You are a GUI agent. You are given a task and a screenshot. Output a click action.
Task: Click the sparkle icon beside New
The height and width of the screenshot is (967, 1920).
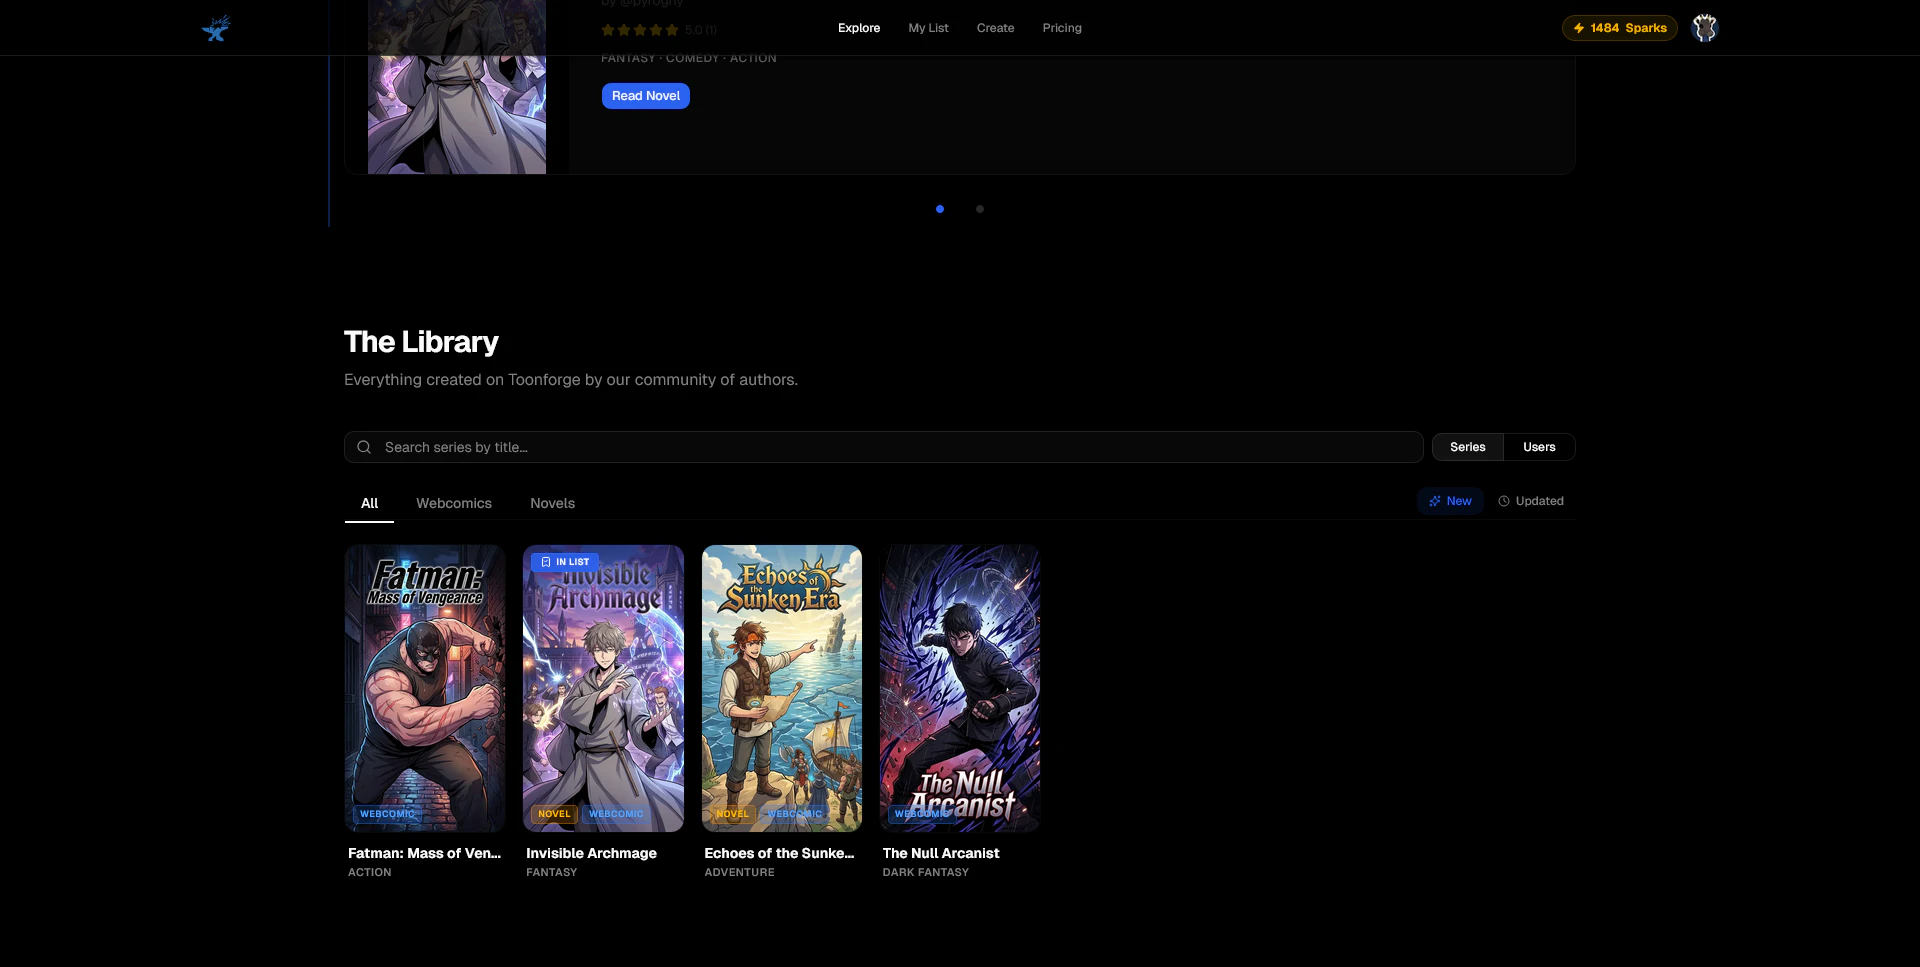[x=1435, y=501]
